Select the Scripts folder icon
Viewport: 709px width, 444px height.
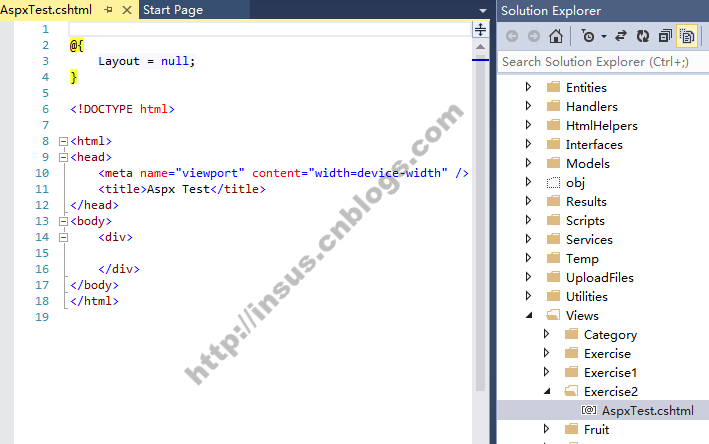(x=553, y=219)
